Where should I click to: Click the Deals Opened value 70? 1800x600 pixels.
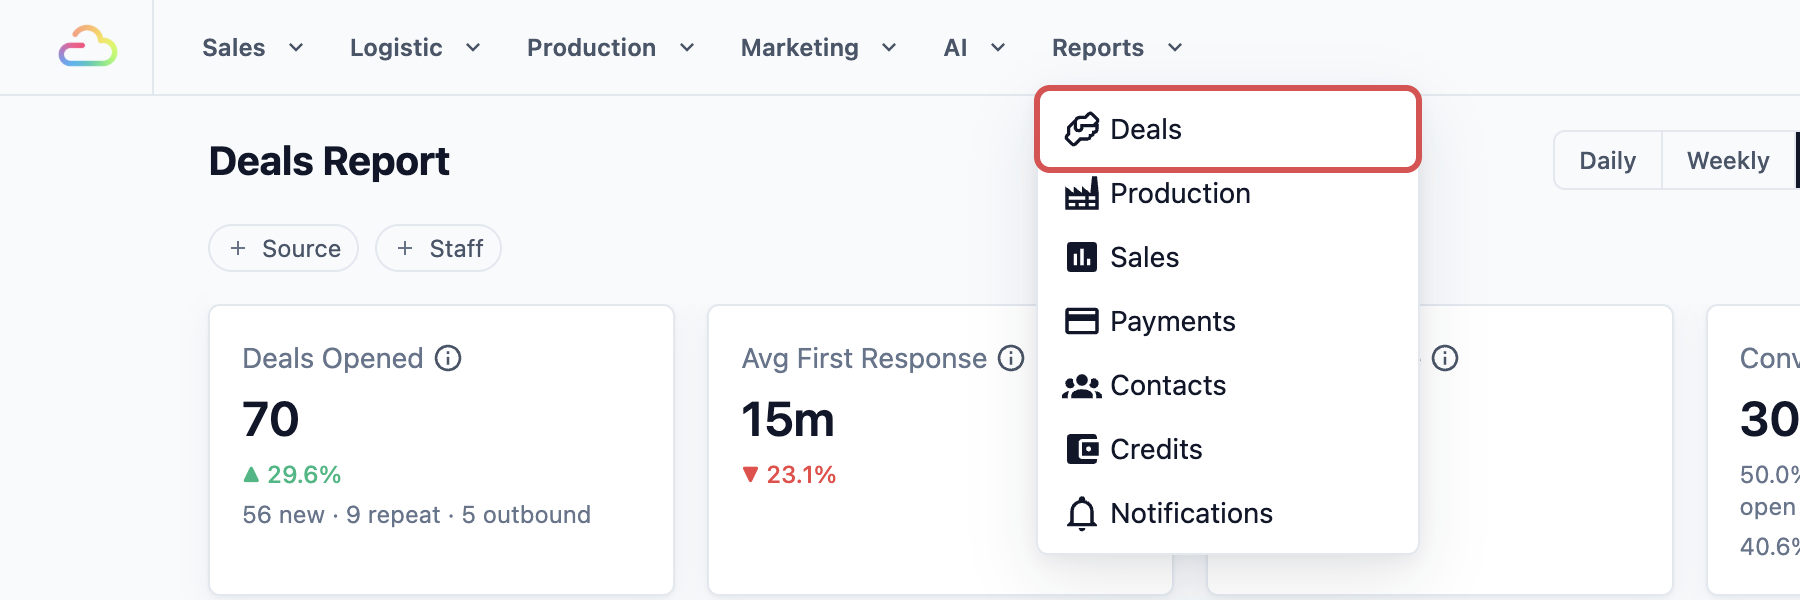(x=271, y=419)
